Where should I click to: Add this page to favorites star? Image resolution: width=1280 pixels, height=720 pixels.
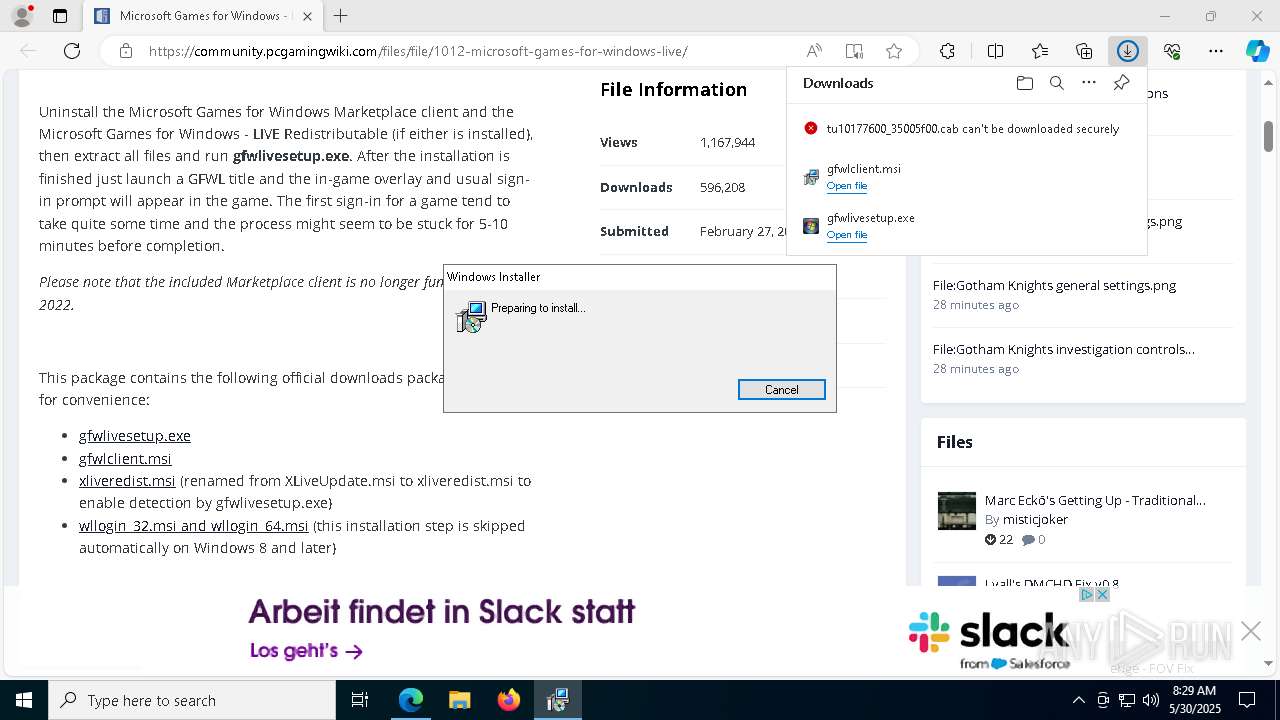[894, 51]
